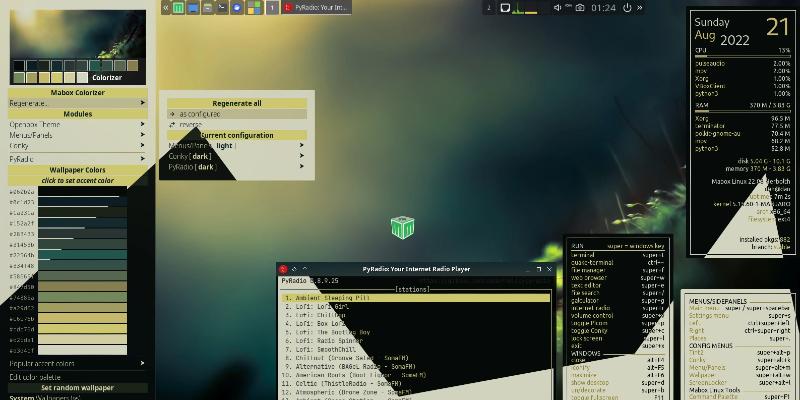Click Set random wallpaper
800x400 pixels.
tap(77, 387)
